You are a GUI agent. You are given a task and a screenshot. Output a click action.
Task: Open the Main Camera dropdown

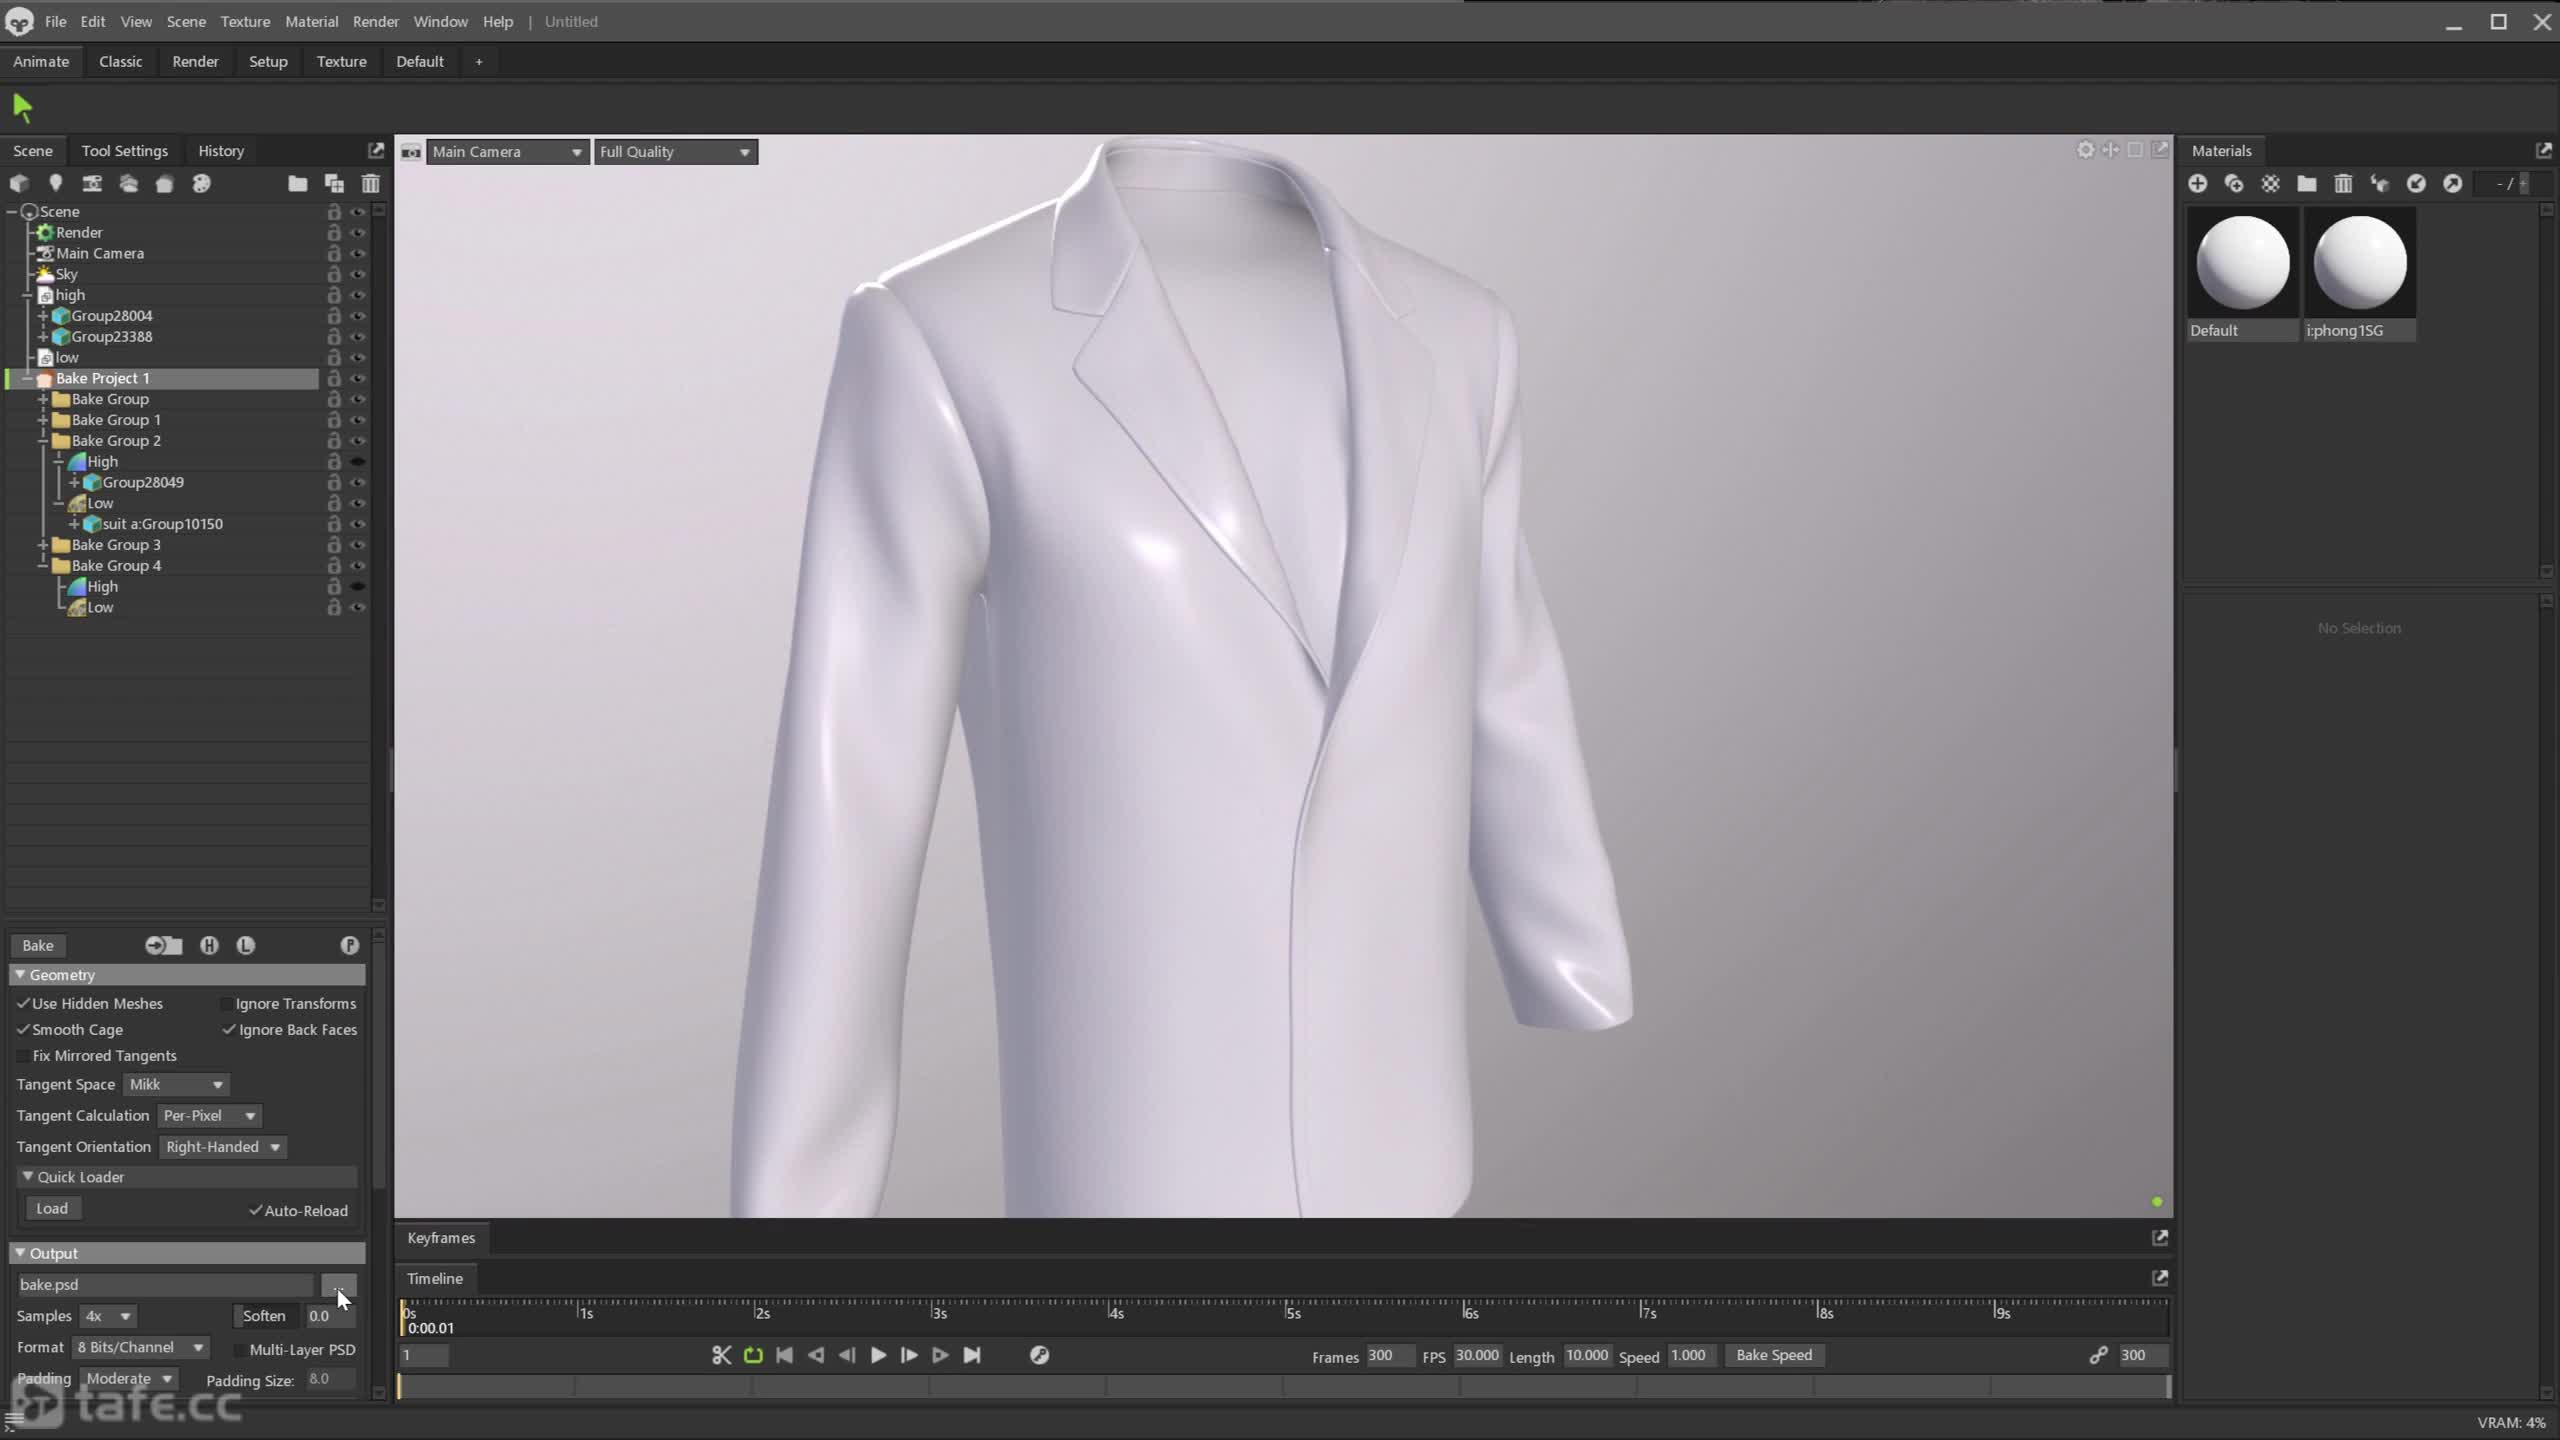pos(507,151)
